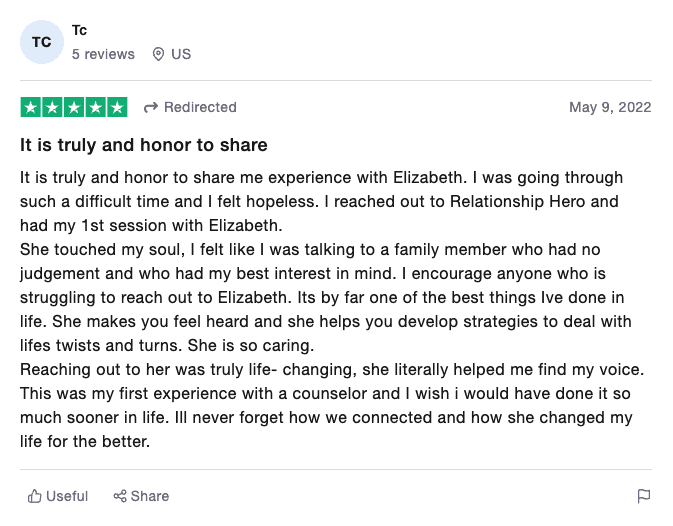Viewport: 673px width, 526px height.
Task: Click the Redirected arrow icon
Action: click(151, 107)
